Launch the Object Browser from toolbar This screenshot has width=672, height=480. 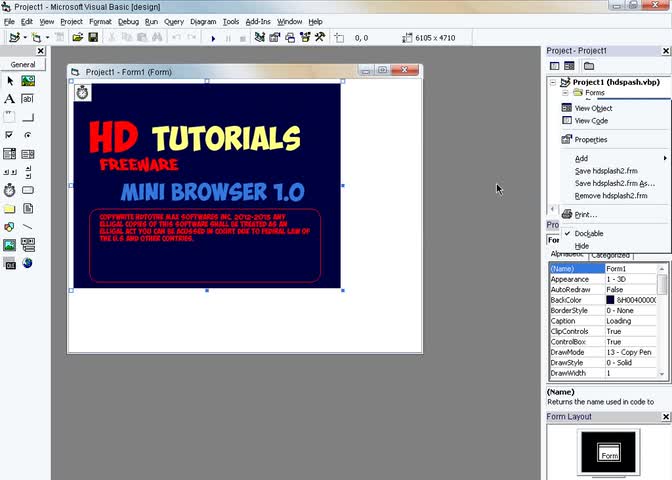pyautogui.click(x=305, y=38)
